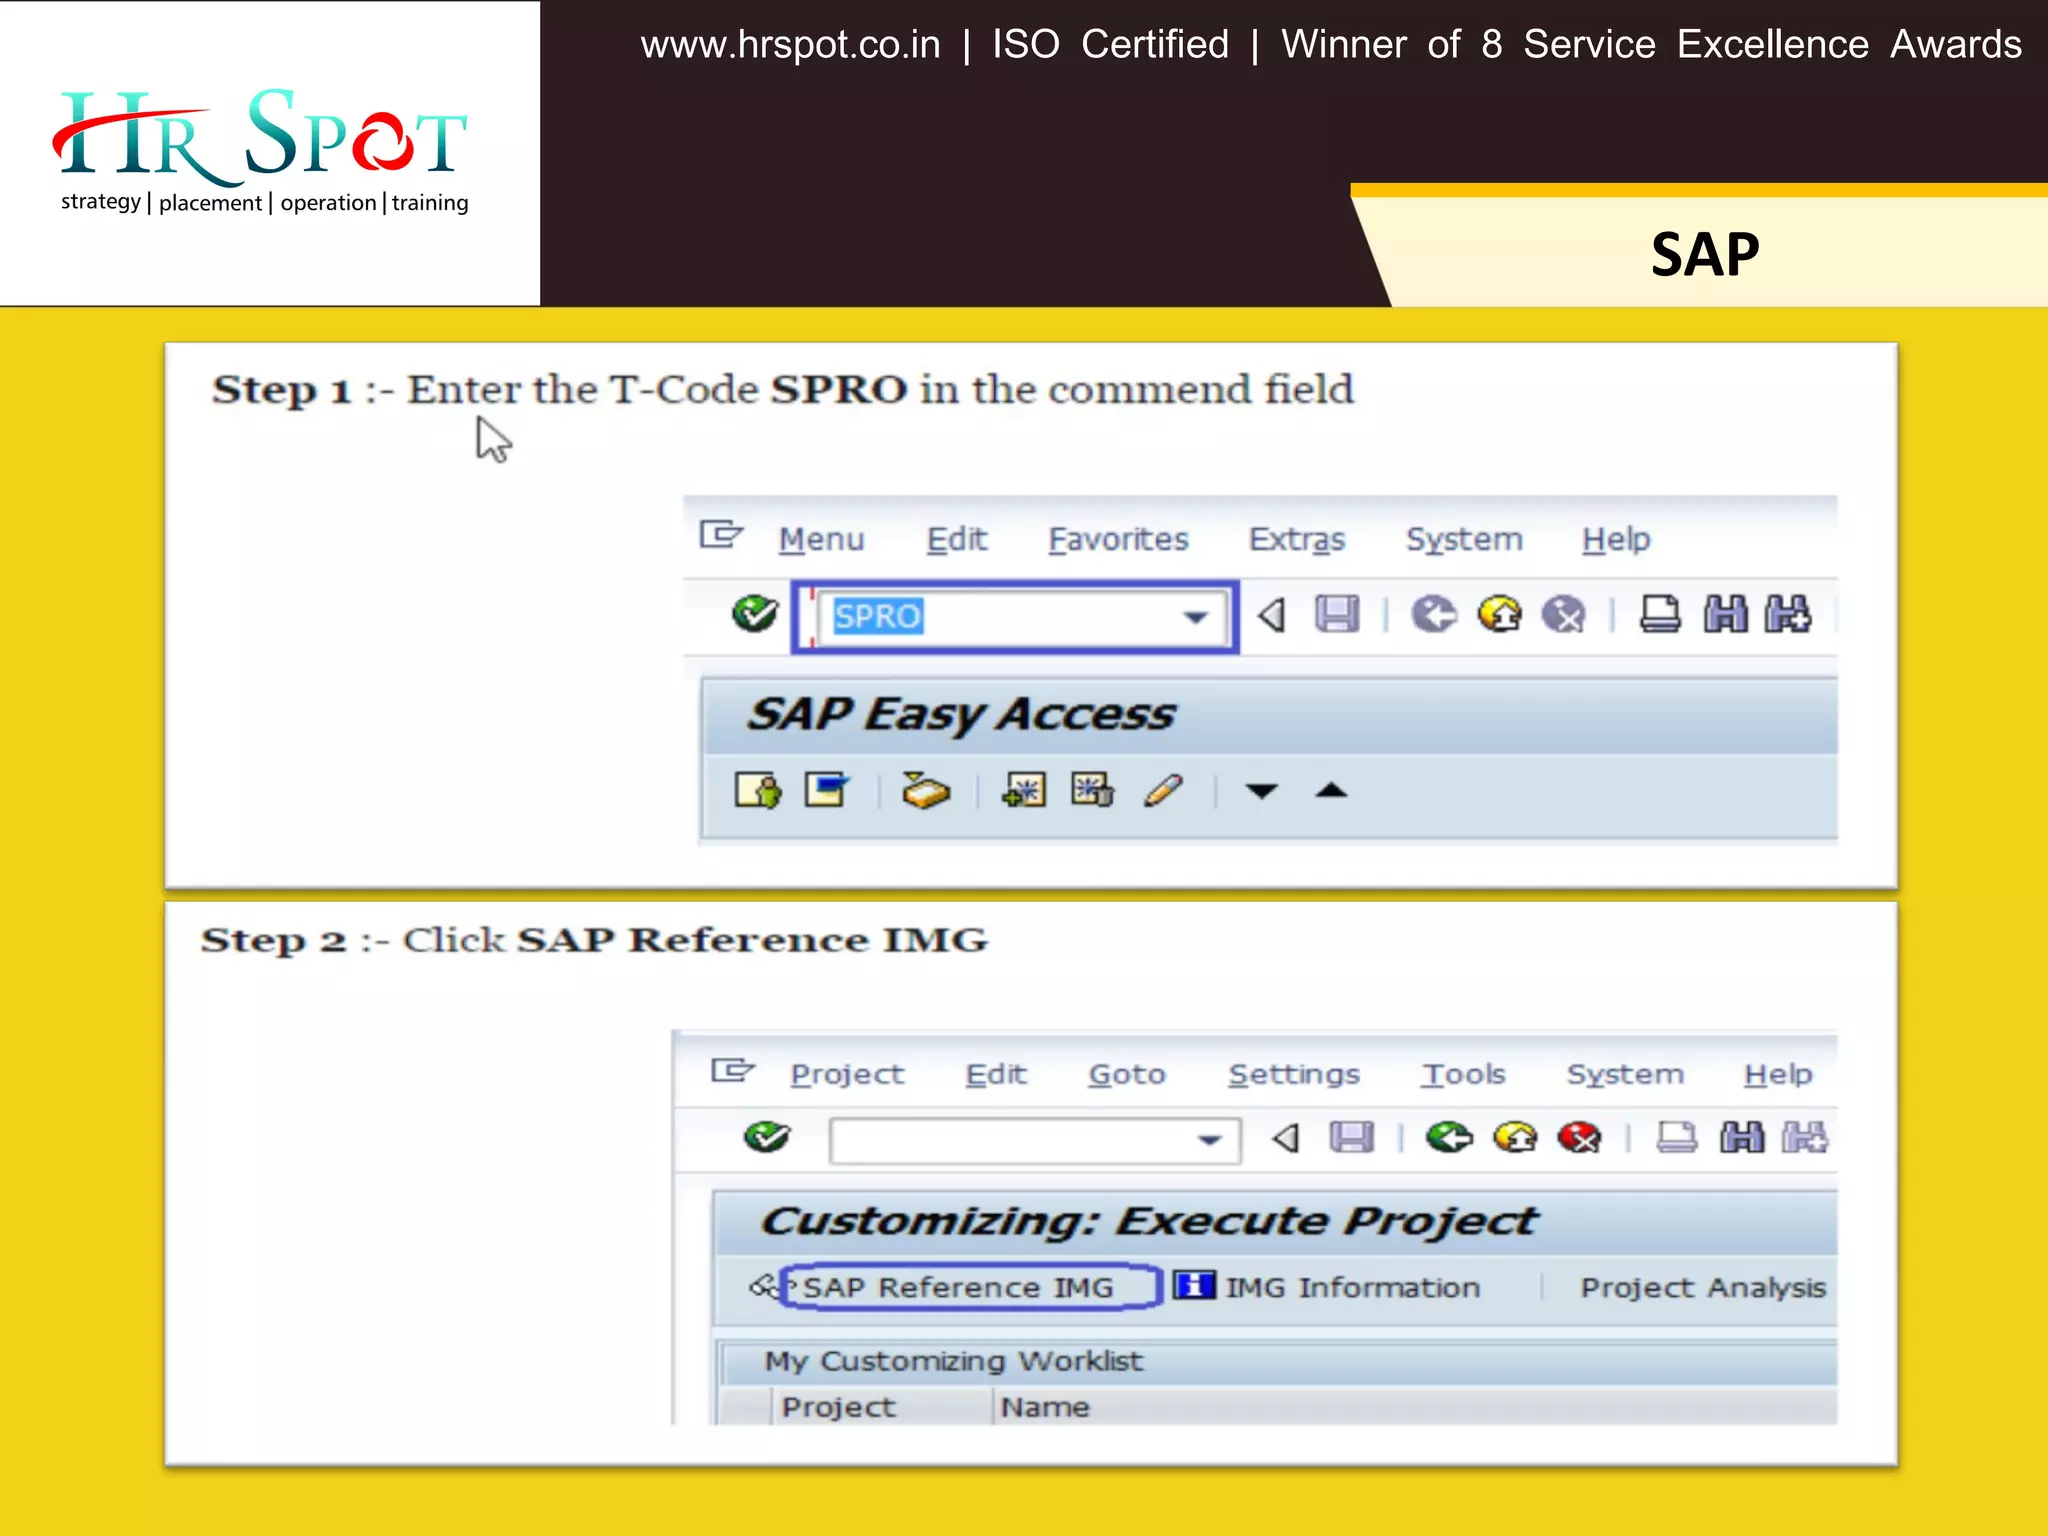
Task: Open the Extras menu
Action: tap(1296, 539)
